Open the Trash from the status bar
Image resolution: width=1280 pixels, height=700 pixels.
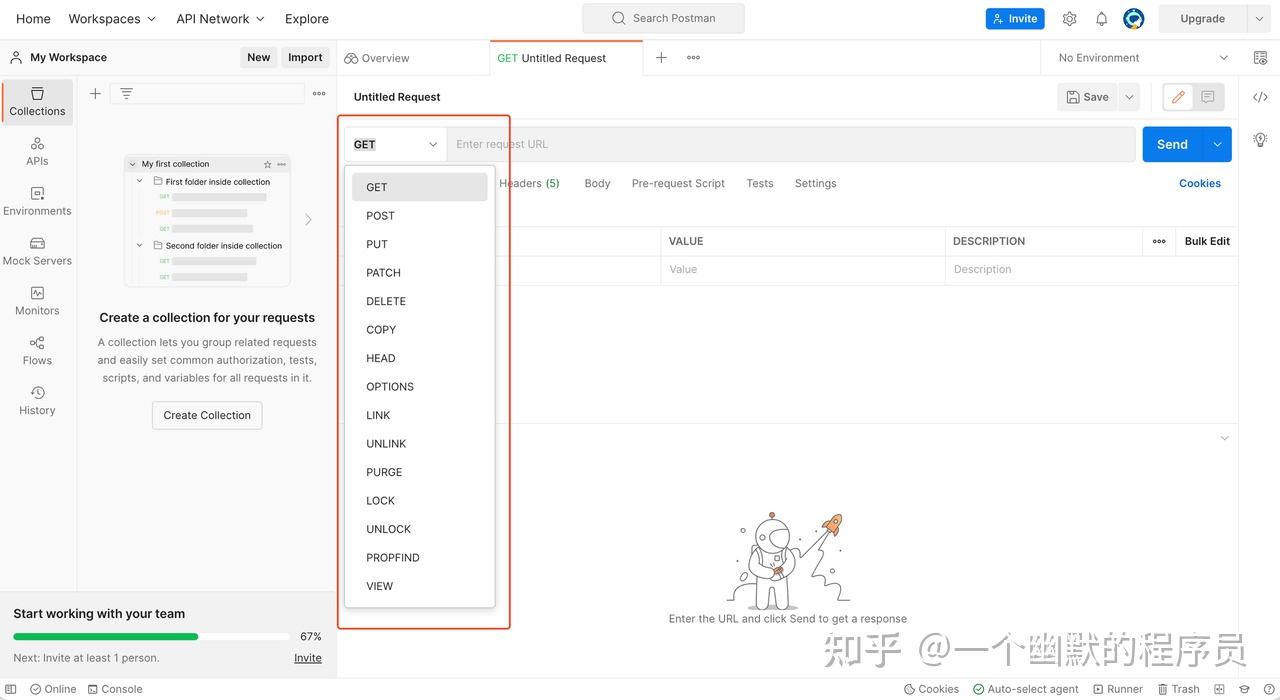1179,689
